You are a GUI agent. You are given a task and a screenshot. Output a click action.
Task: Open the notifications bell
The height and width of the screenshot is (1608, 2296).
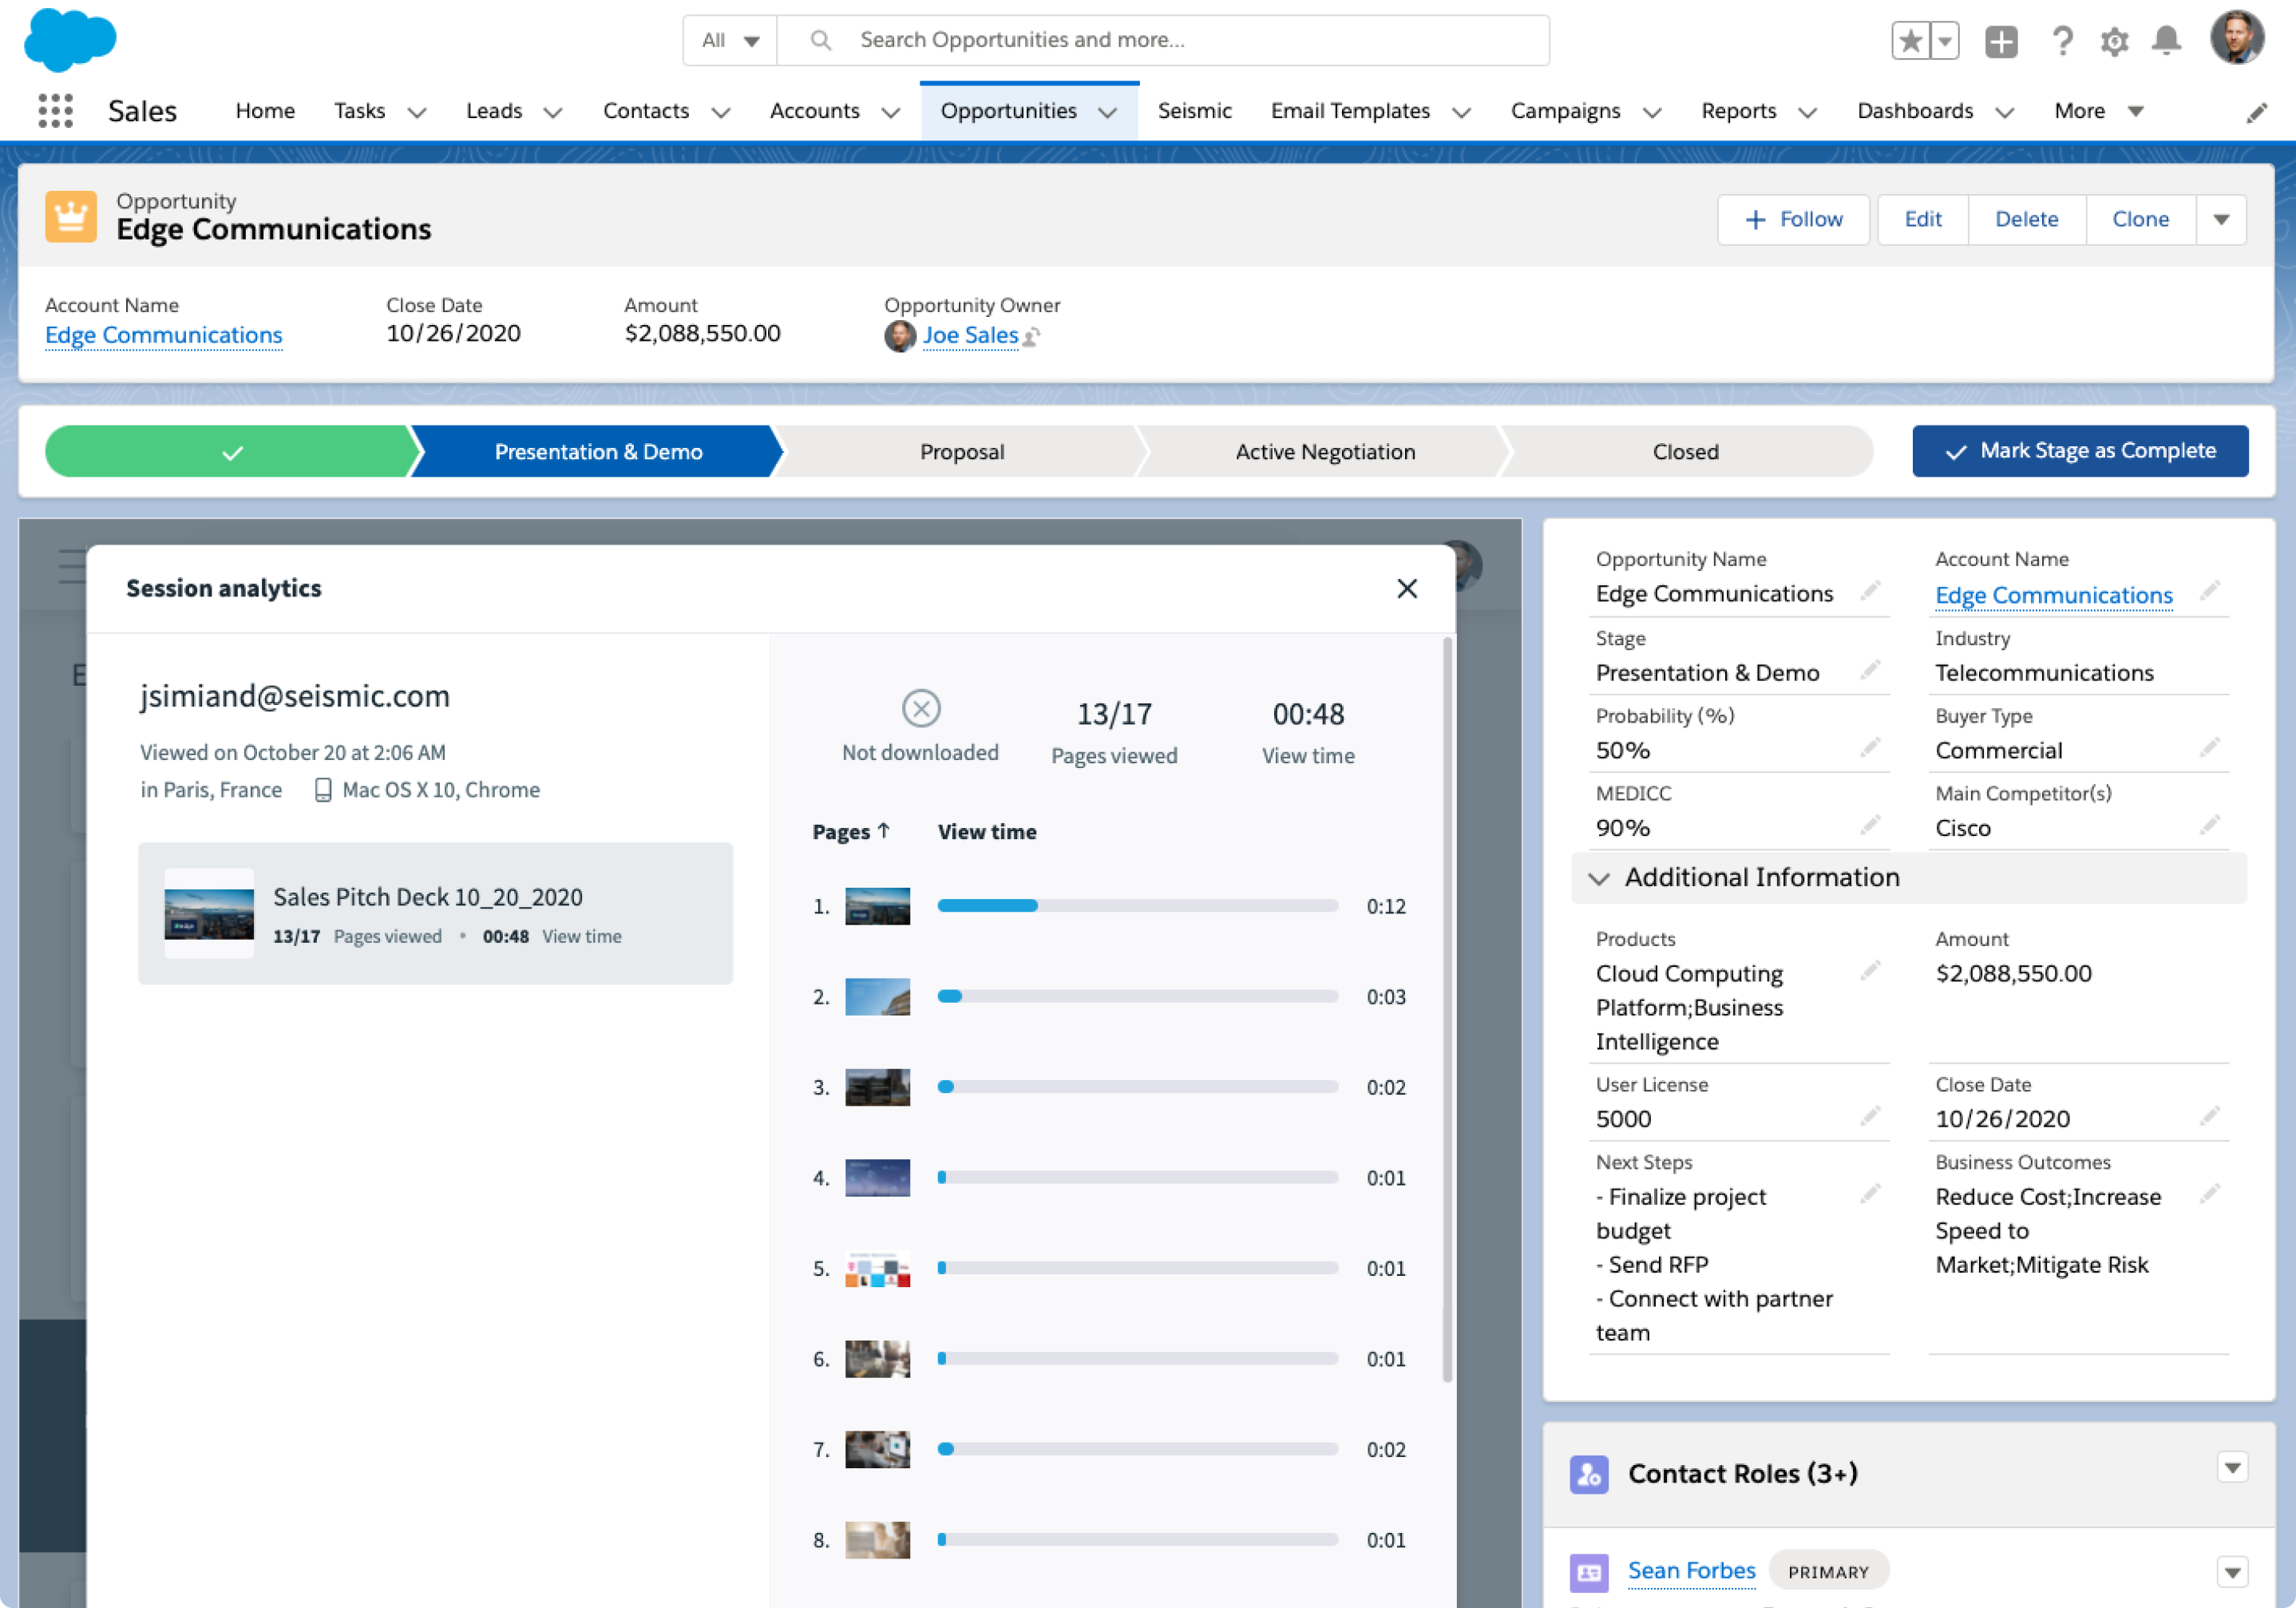2166,41
